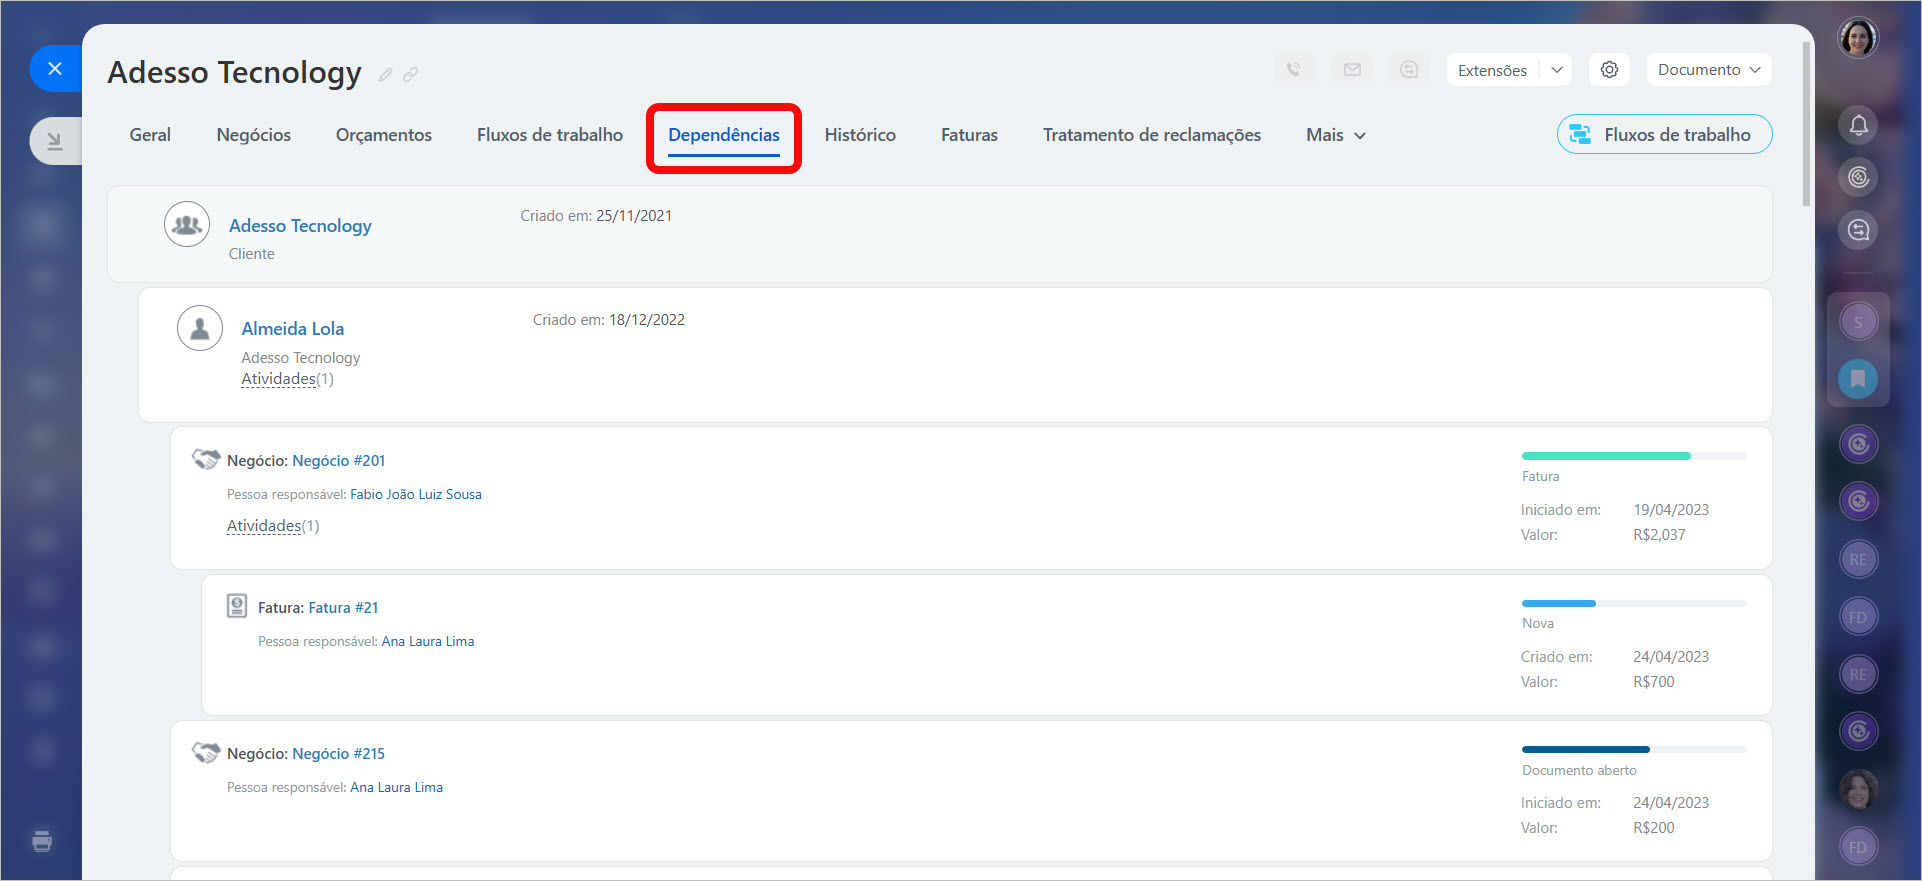1922x881 pixels.
Task: Open the Documento dropdown
Action: click(1709, 70)
